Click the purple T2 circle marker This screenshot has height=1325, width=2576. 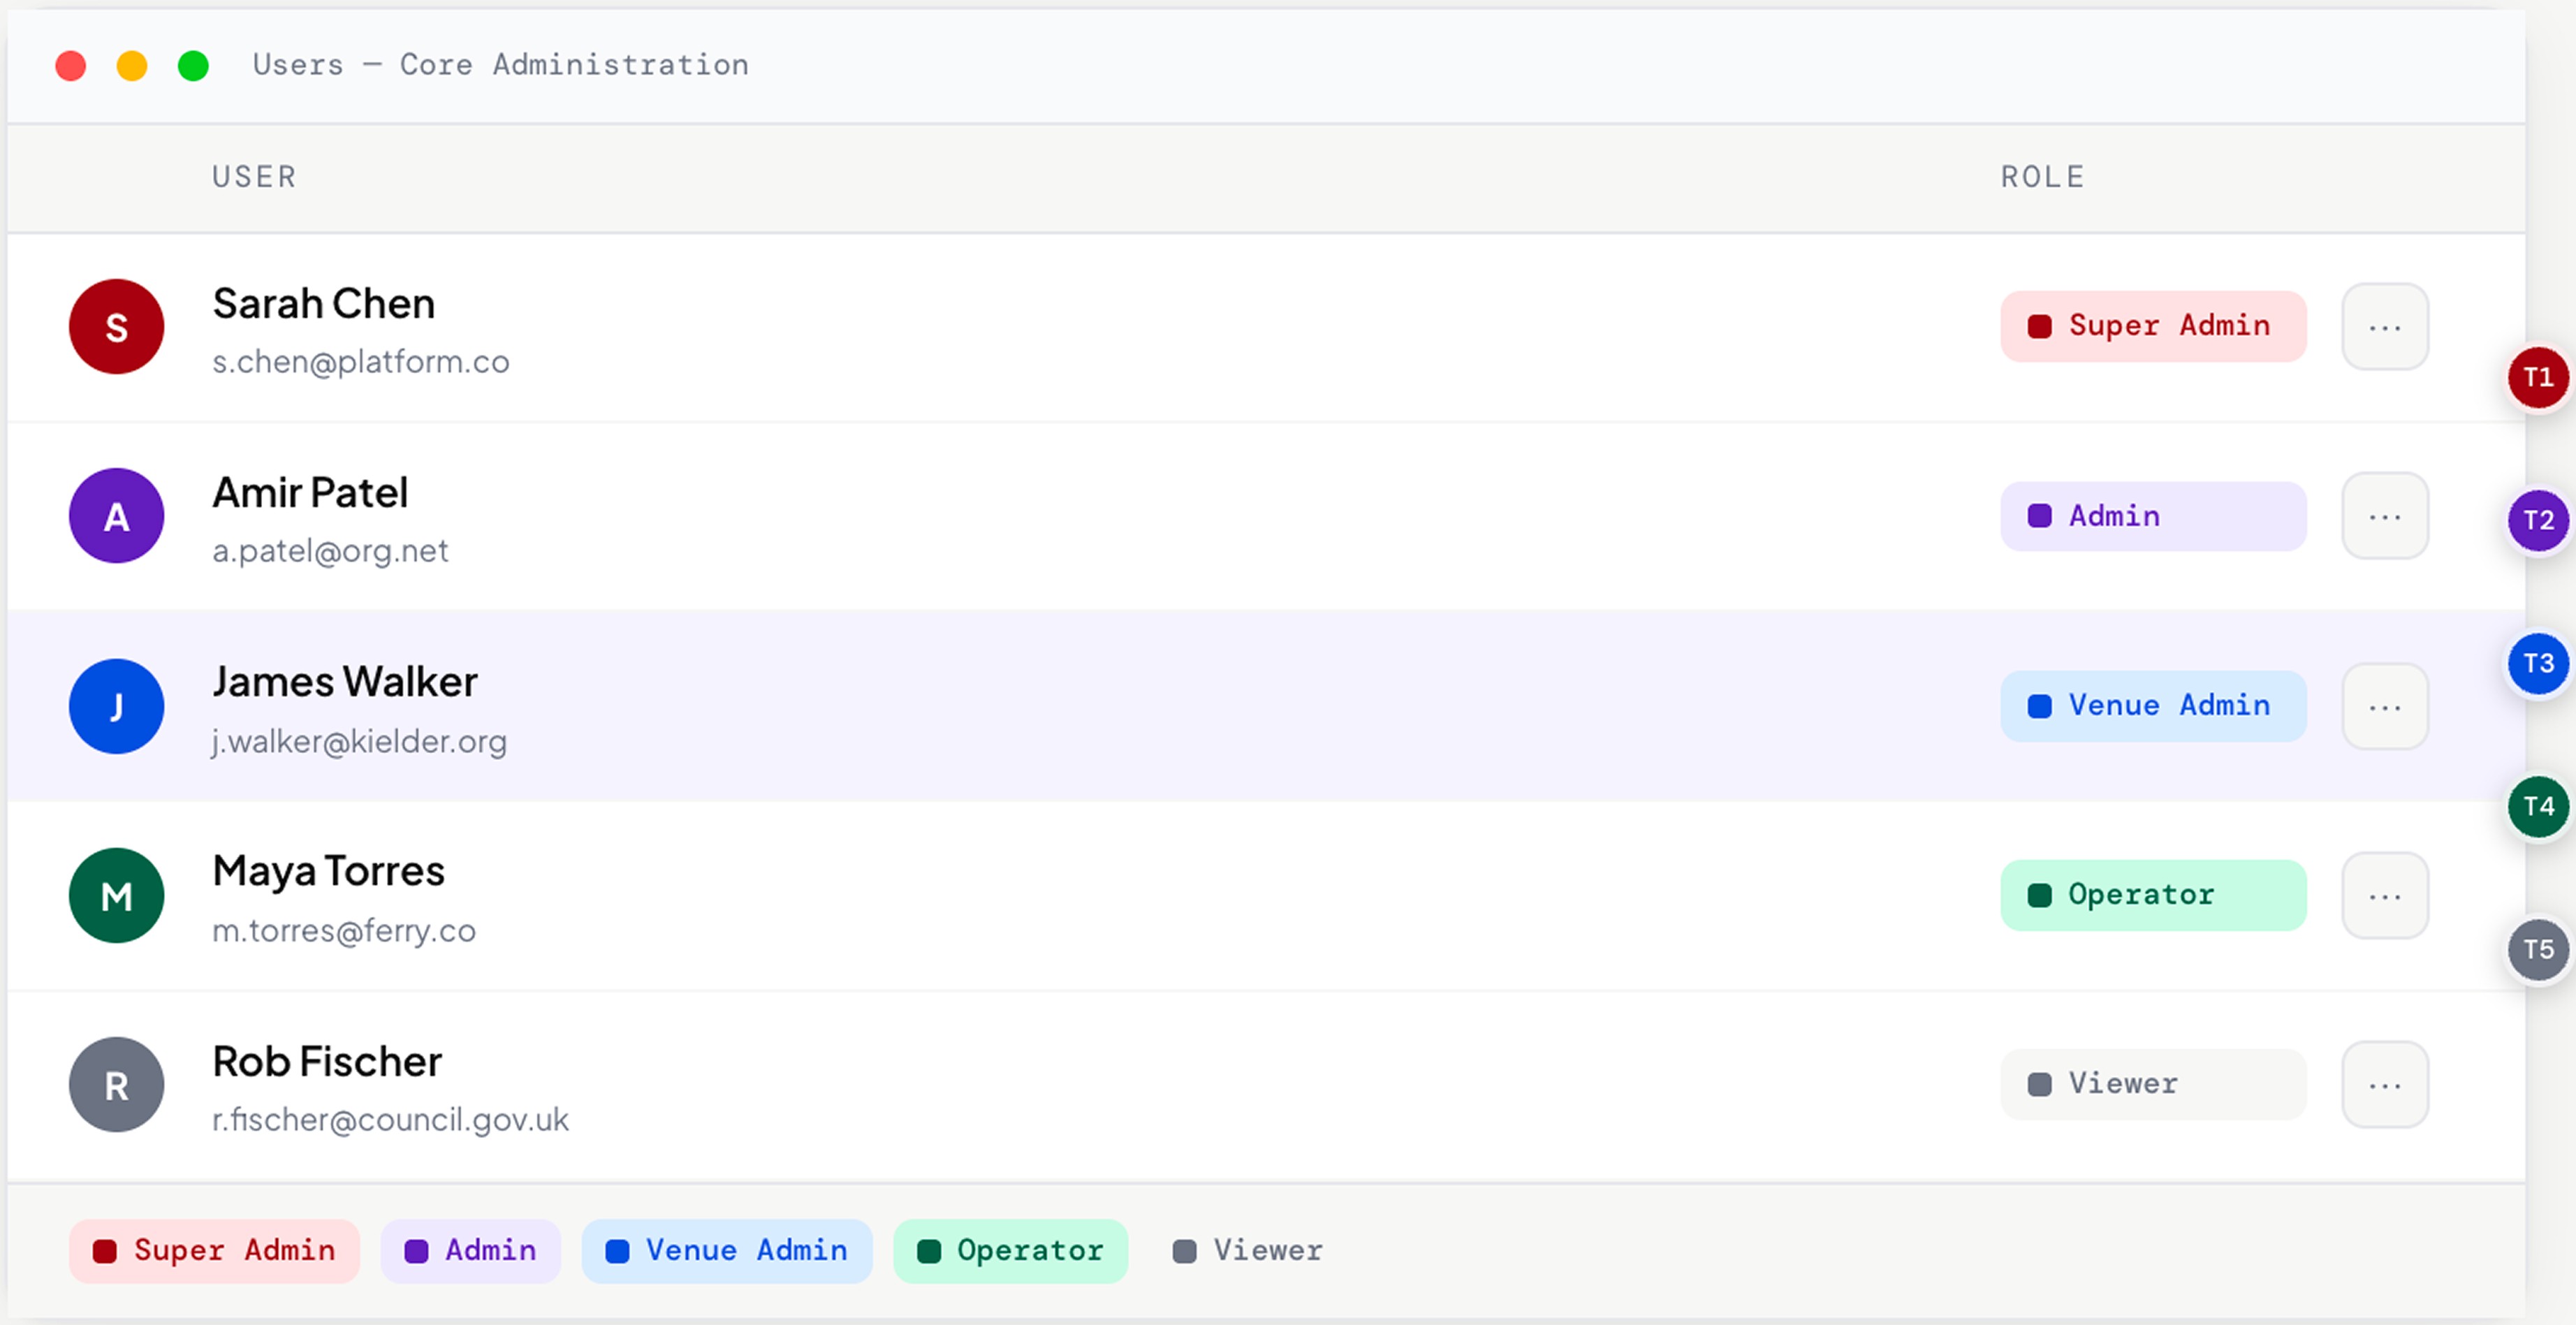[2537, 520]
